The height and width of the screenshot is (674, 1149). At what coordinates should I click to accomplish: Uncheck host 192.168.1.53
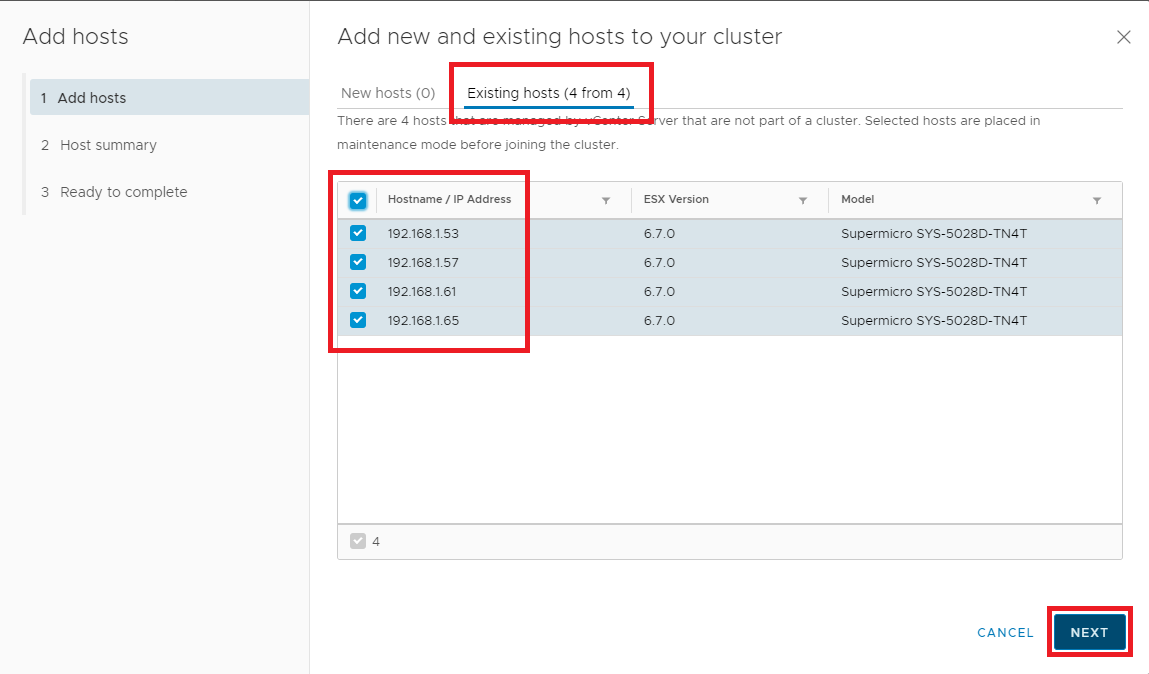(358, 233)
